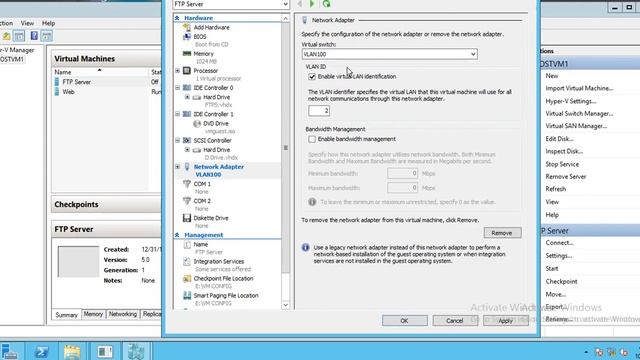Collapse the IDE Controller 1 node
The height and width of the screenshot is (360, 640).
tap(178, 114)
